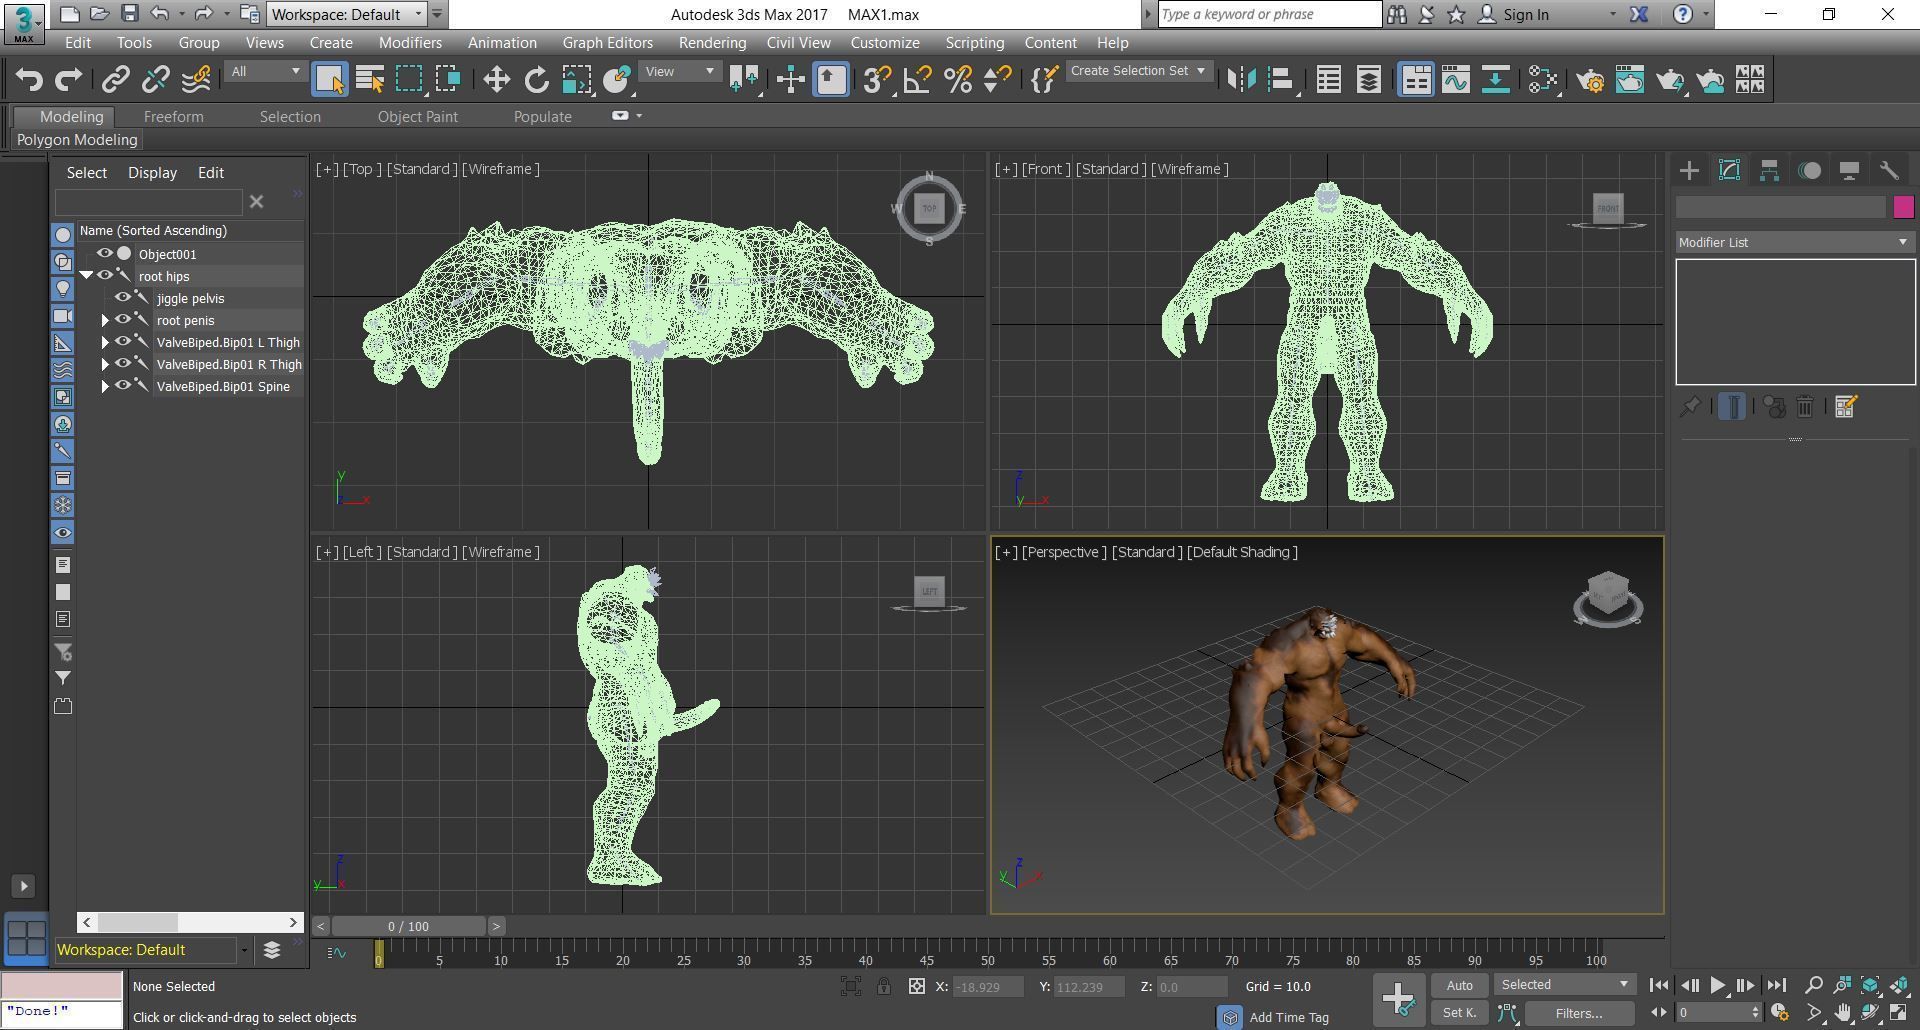This screenshot has width=1920, height=1030.
Task: Toggle visibility of ValveBiped.Bip01 R Thigh
Action: 123,364
